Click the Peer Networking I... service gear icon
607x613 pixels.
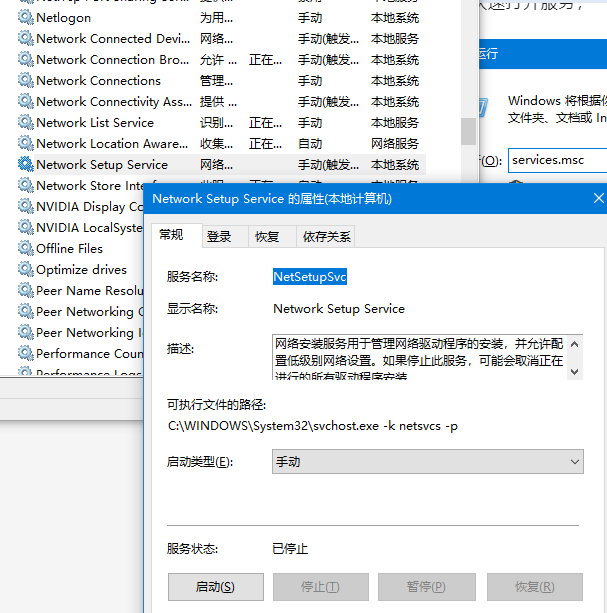(26, 333)
